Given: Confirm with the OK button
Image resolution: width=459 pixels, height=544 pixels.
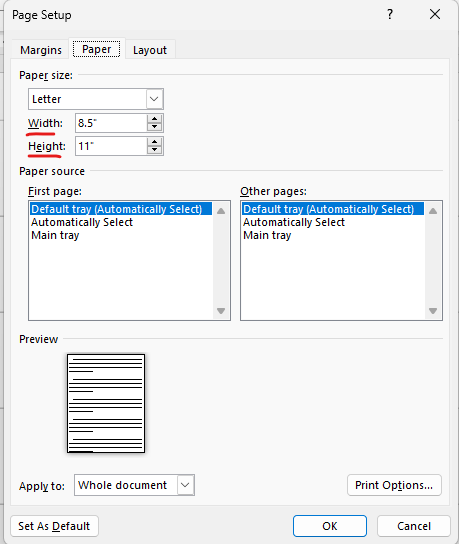Looking at the screenshot, I should point(330,526).
